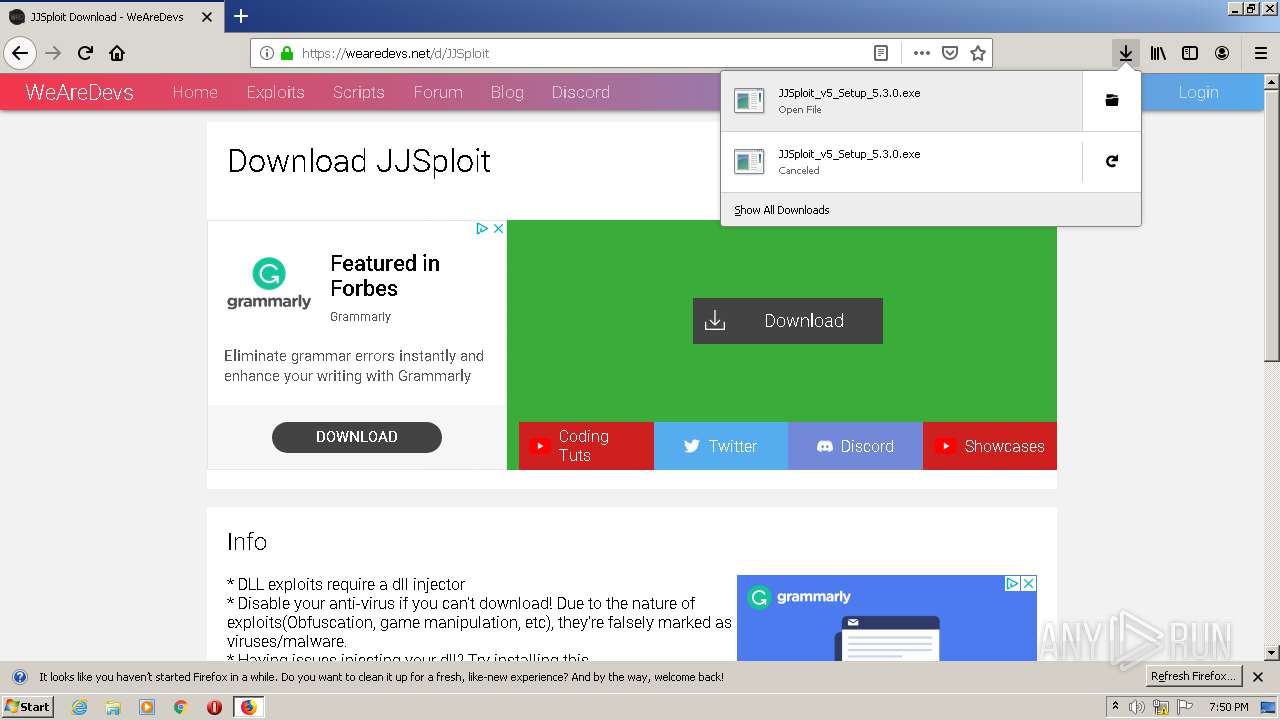Close the Grammarly Forbes ad

(498, 229)
